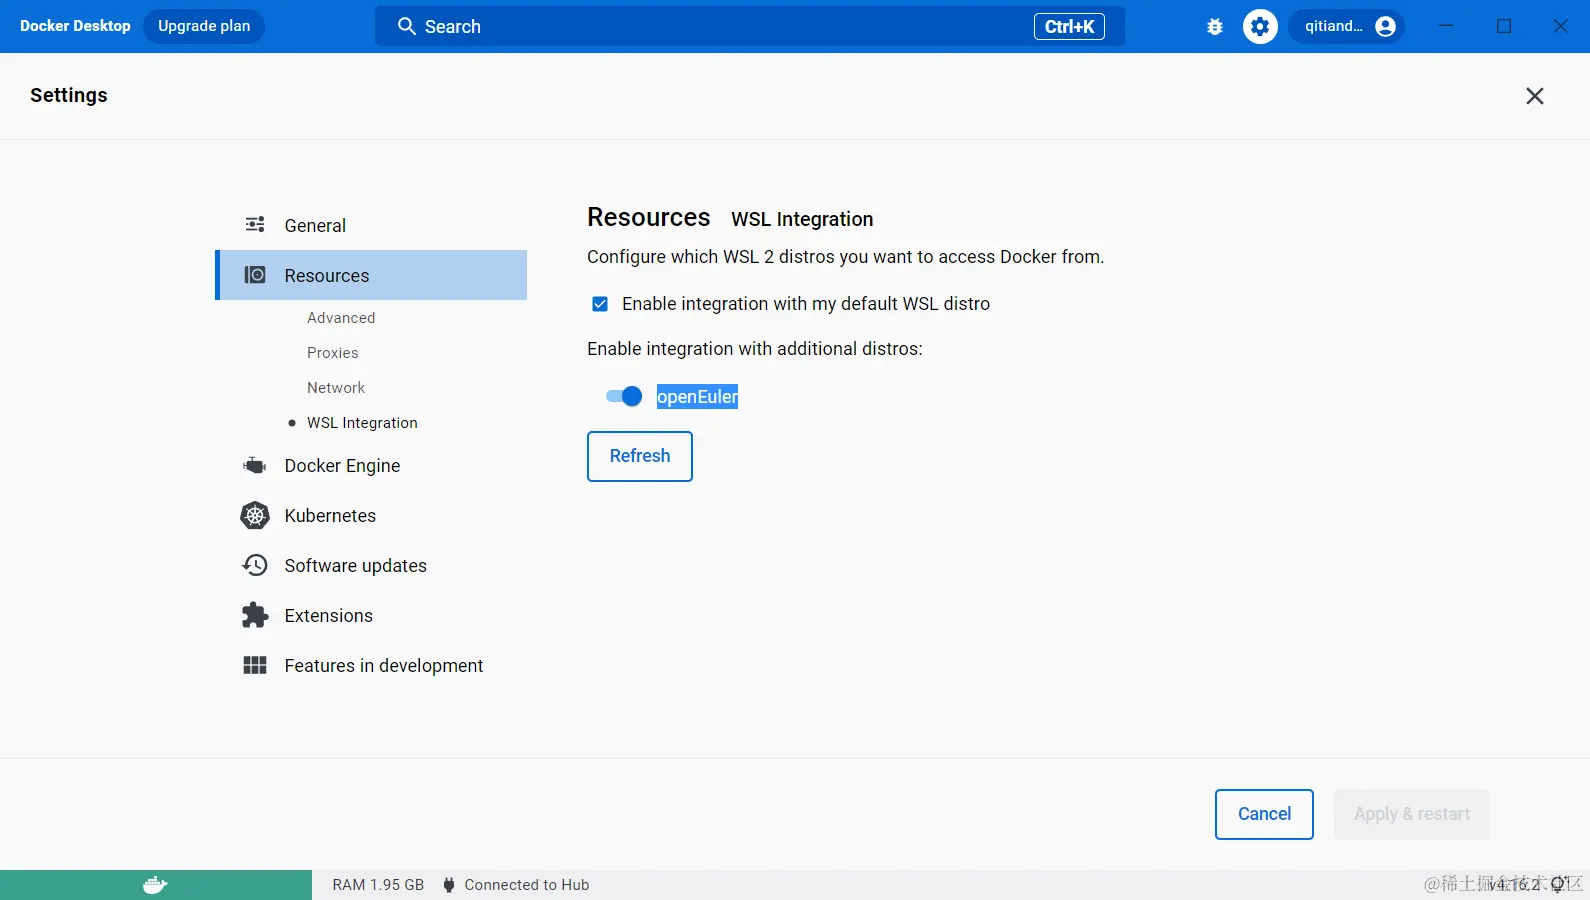Click the highlighted openEuler distro label
The height and width of the screenshot is (900, 1590).
click(x=697, y=397)
